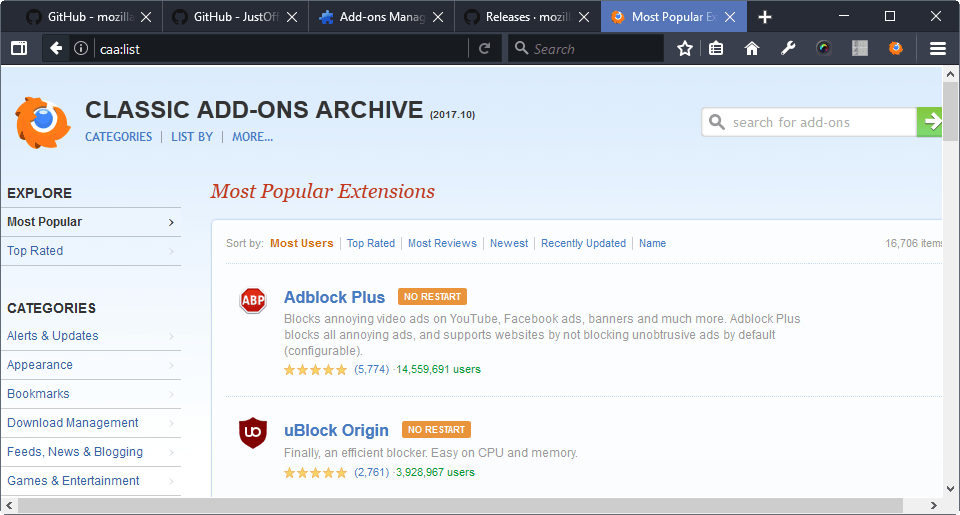
Task: Open the wrench developer tools icon
Action: coord(788,48)
